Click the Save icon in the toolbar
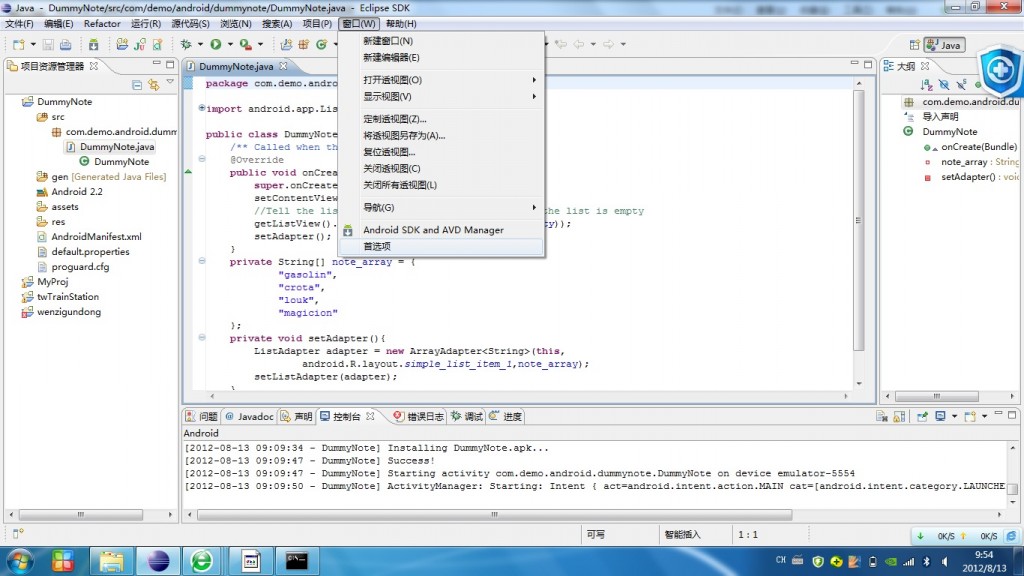 (48, 45)
